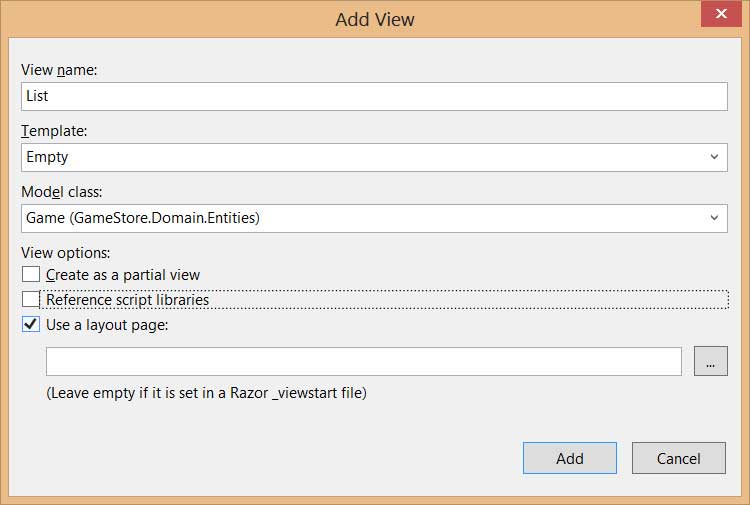Click the Add button
This screenshot has width=750, height=505.
570,458
